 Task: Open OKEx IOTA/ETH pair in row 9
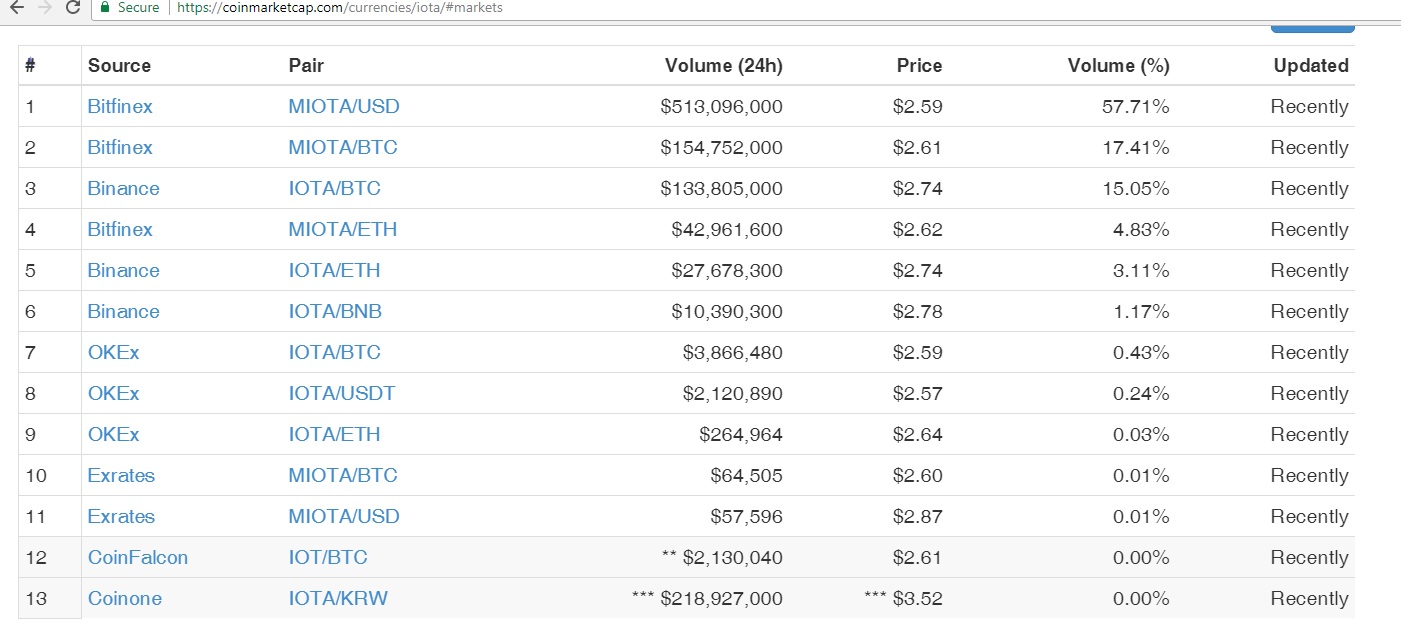(x=334, y=434)
